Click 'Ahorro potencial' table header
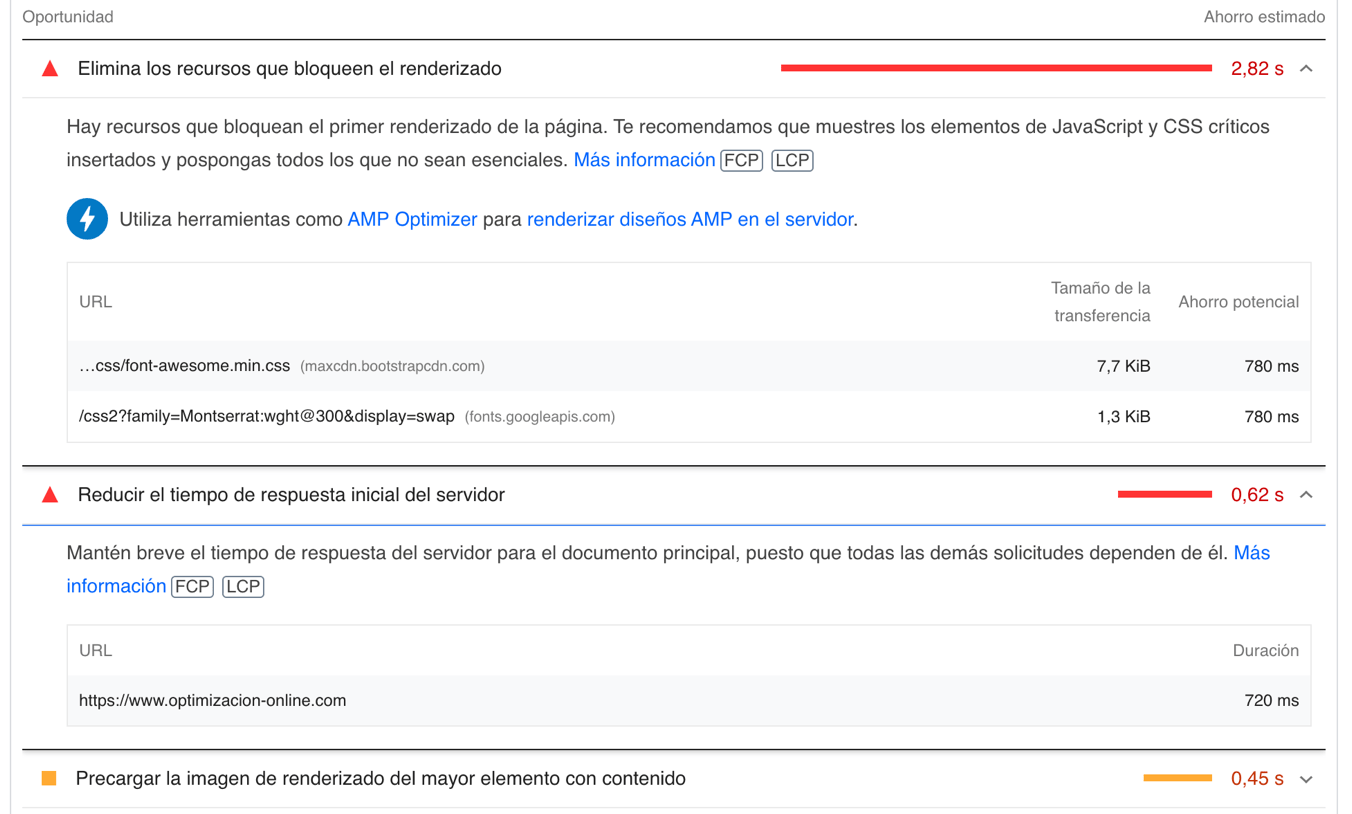 (1238, 302)
